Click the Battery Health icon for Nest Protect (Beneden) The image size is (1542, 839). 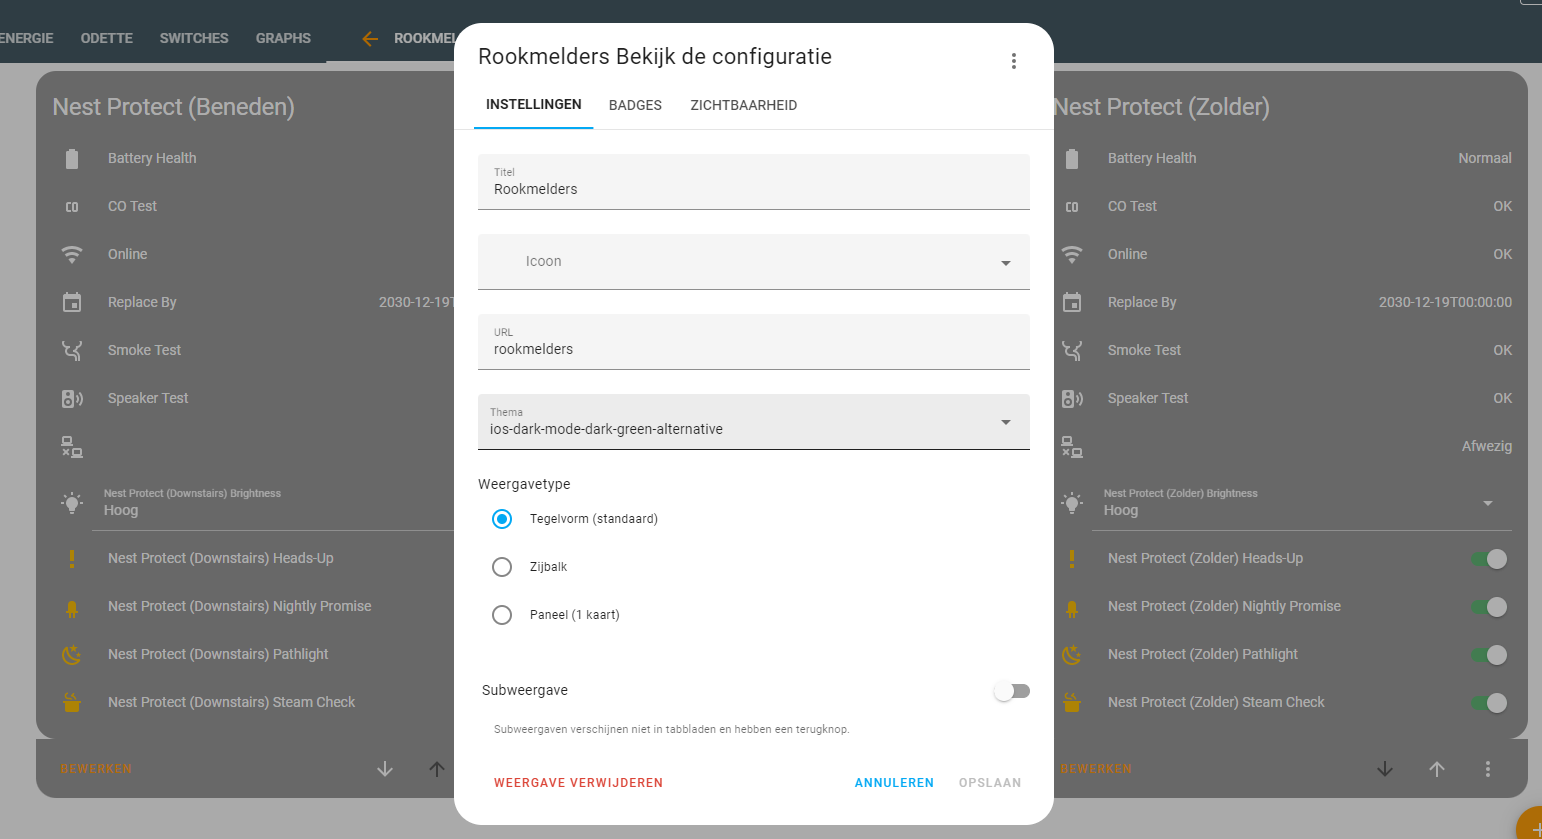(x=72, y=158)
